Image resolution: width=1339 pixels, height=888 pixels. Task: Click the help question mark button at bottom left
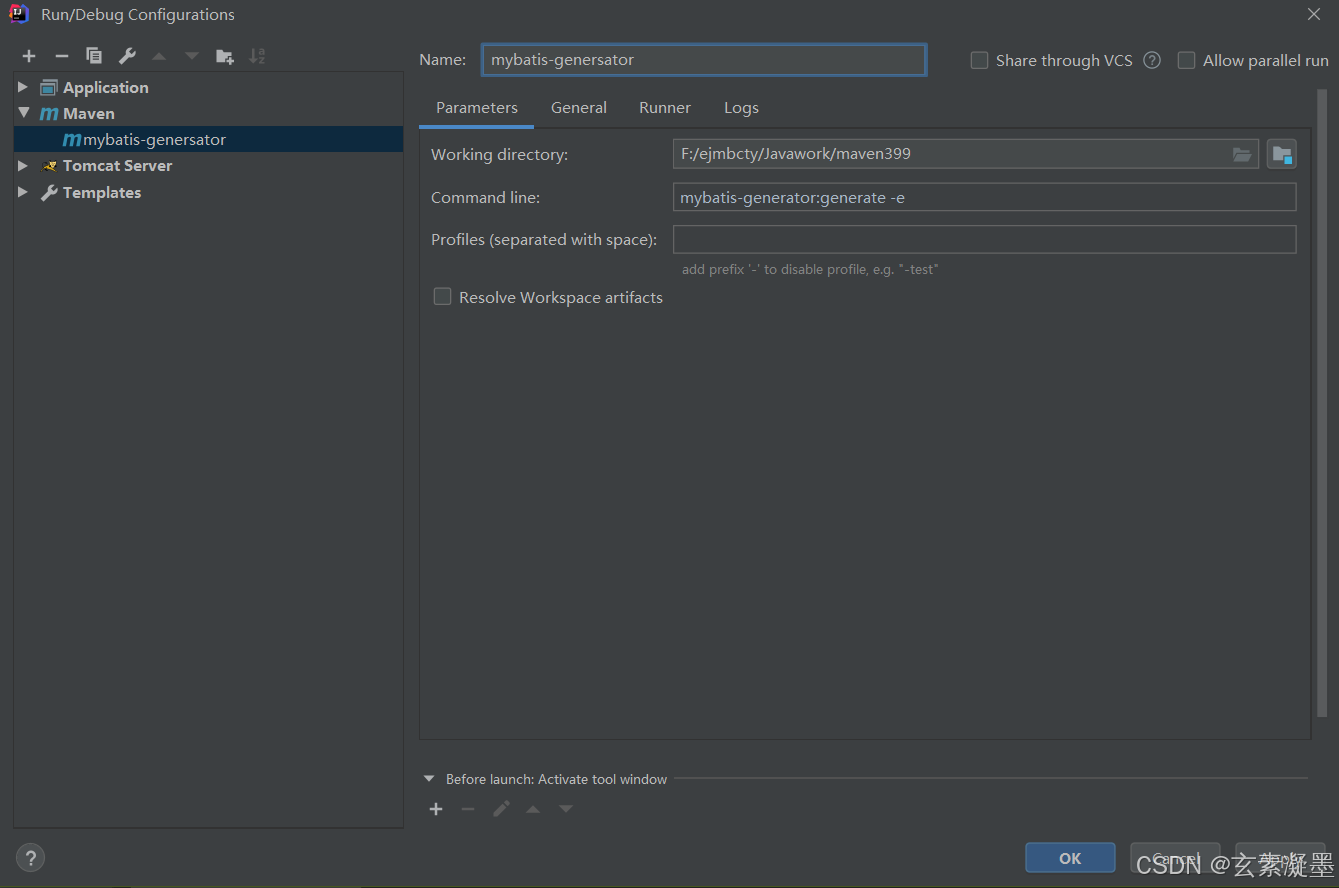click(x=30, y=857)
